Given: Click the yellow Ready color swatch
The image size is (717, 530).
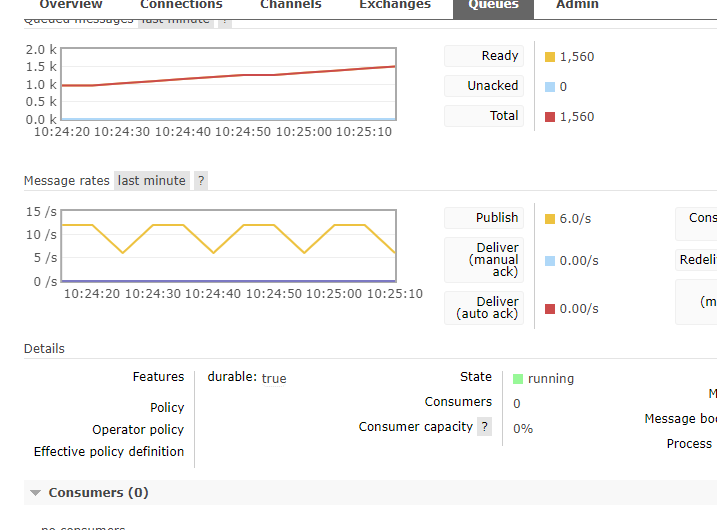Looking at the screenshot, I should point(550,57).
